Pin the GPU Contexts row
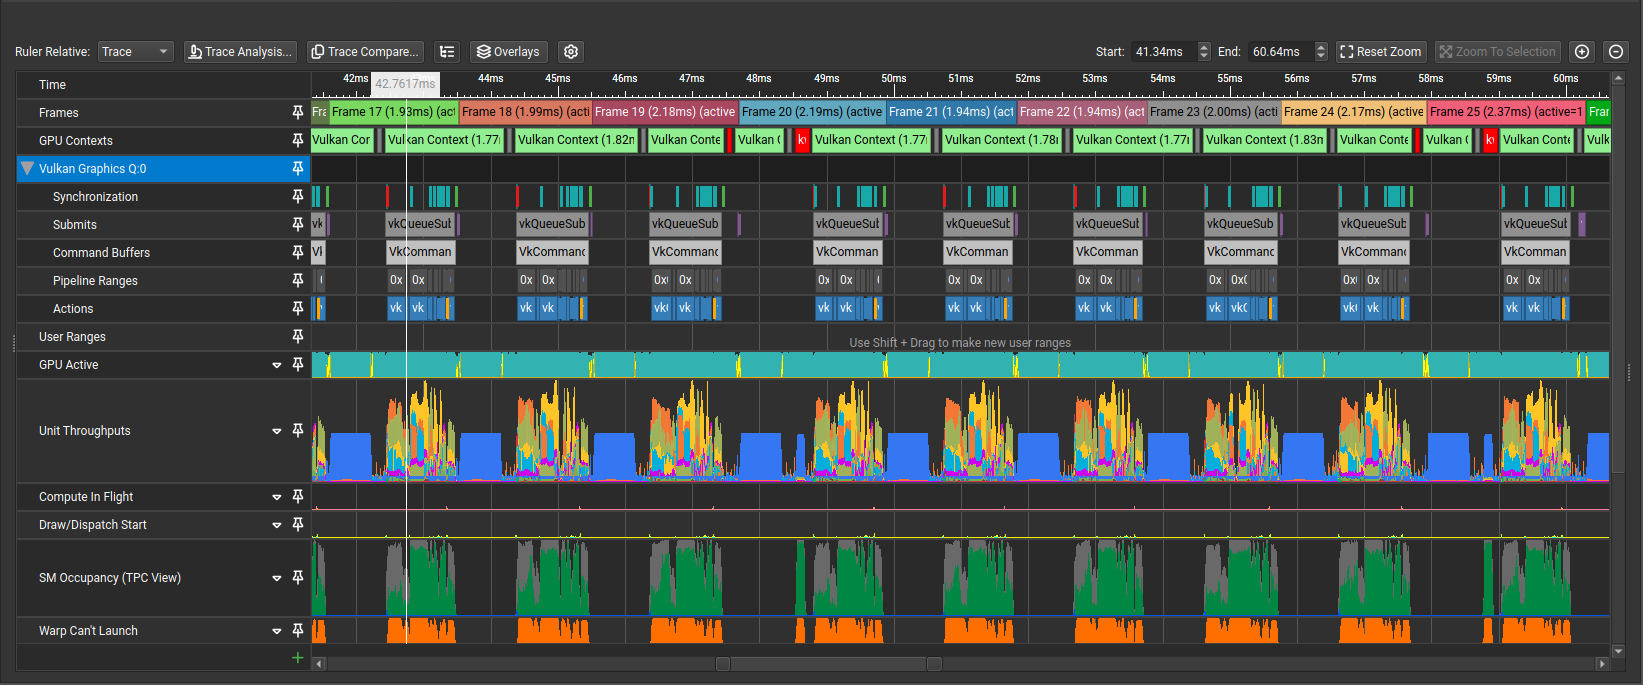The image size is (1643, 685). (x=297, y=141)
